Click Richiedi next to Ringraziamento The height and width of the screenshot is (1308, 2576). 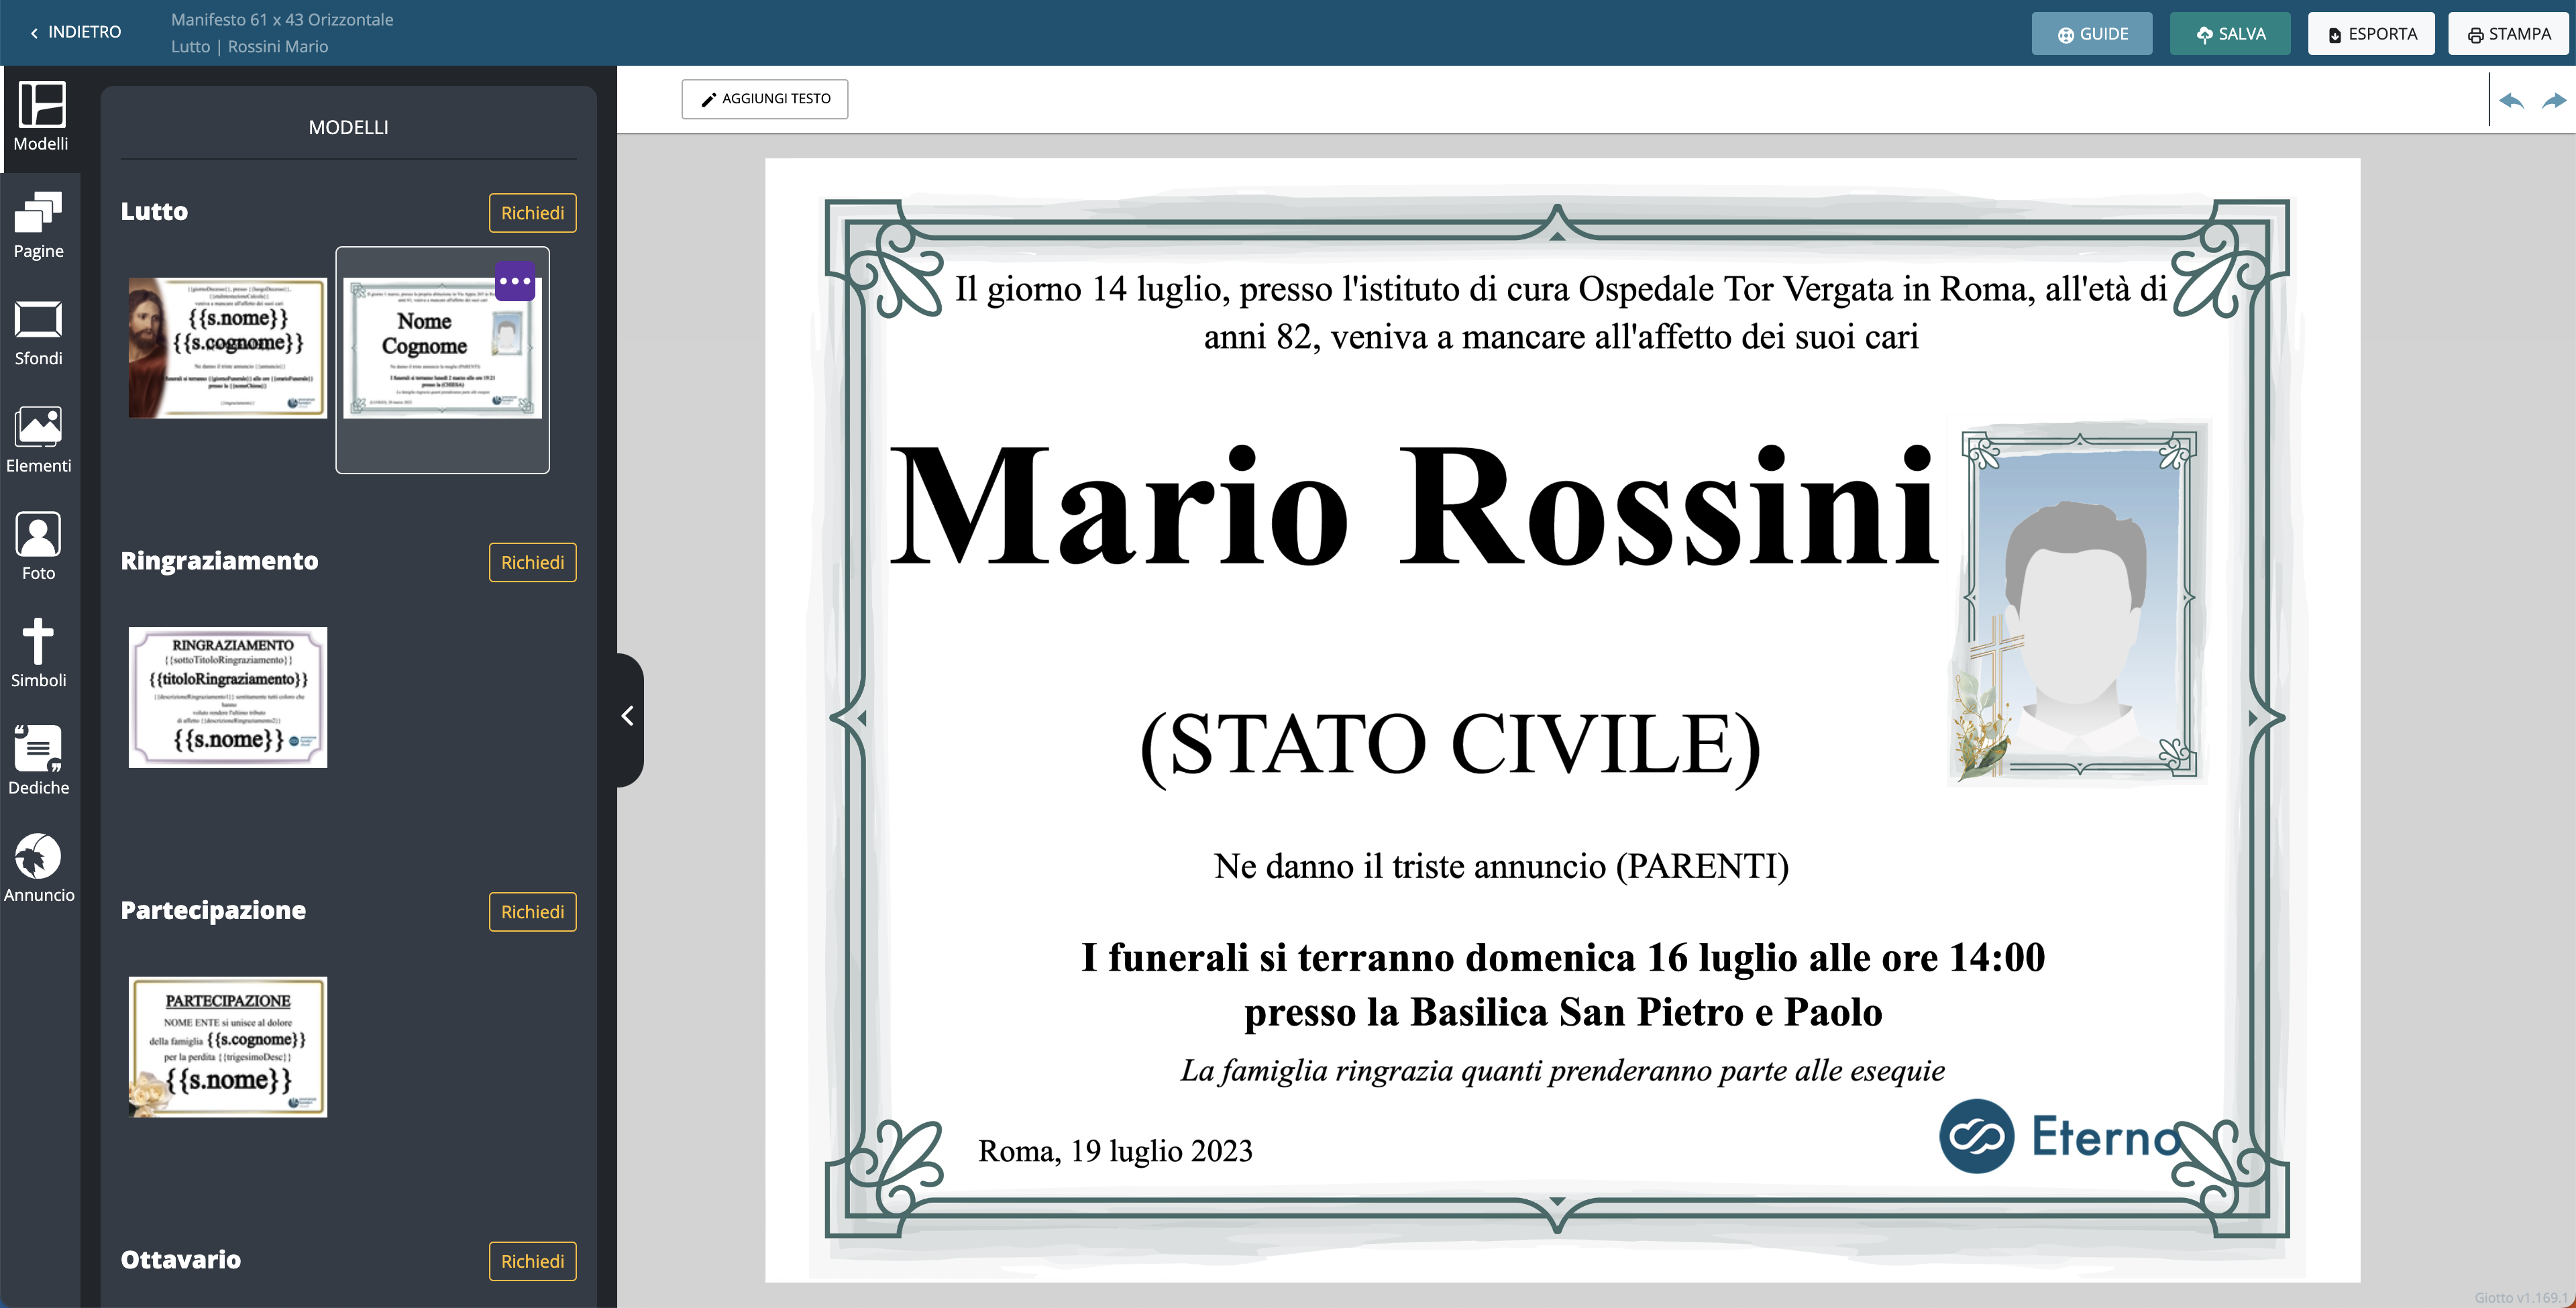tap(532, 562)
